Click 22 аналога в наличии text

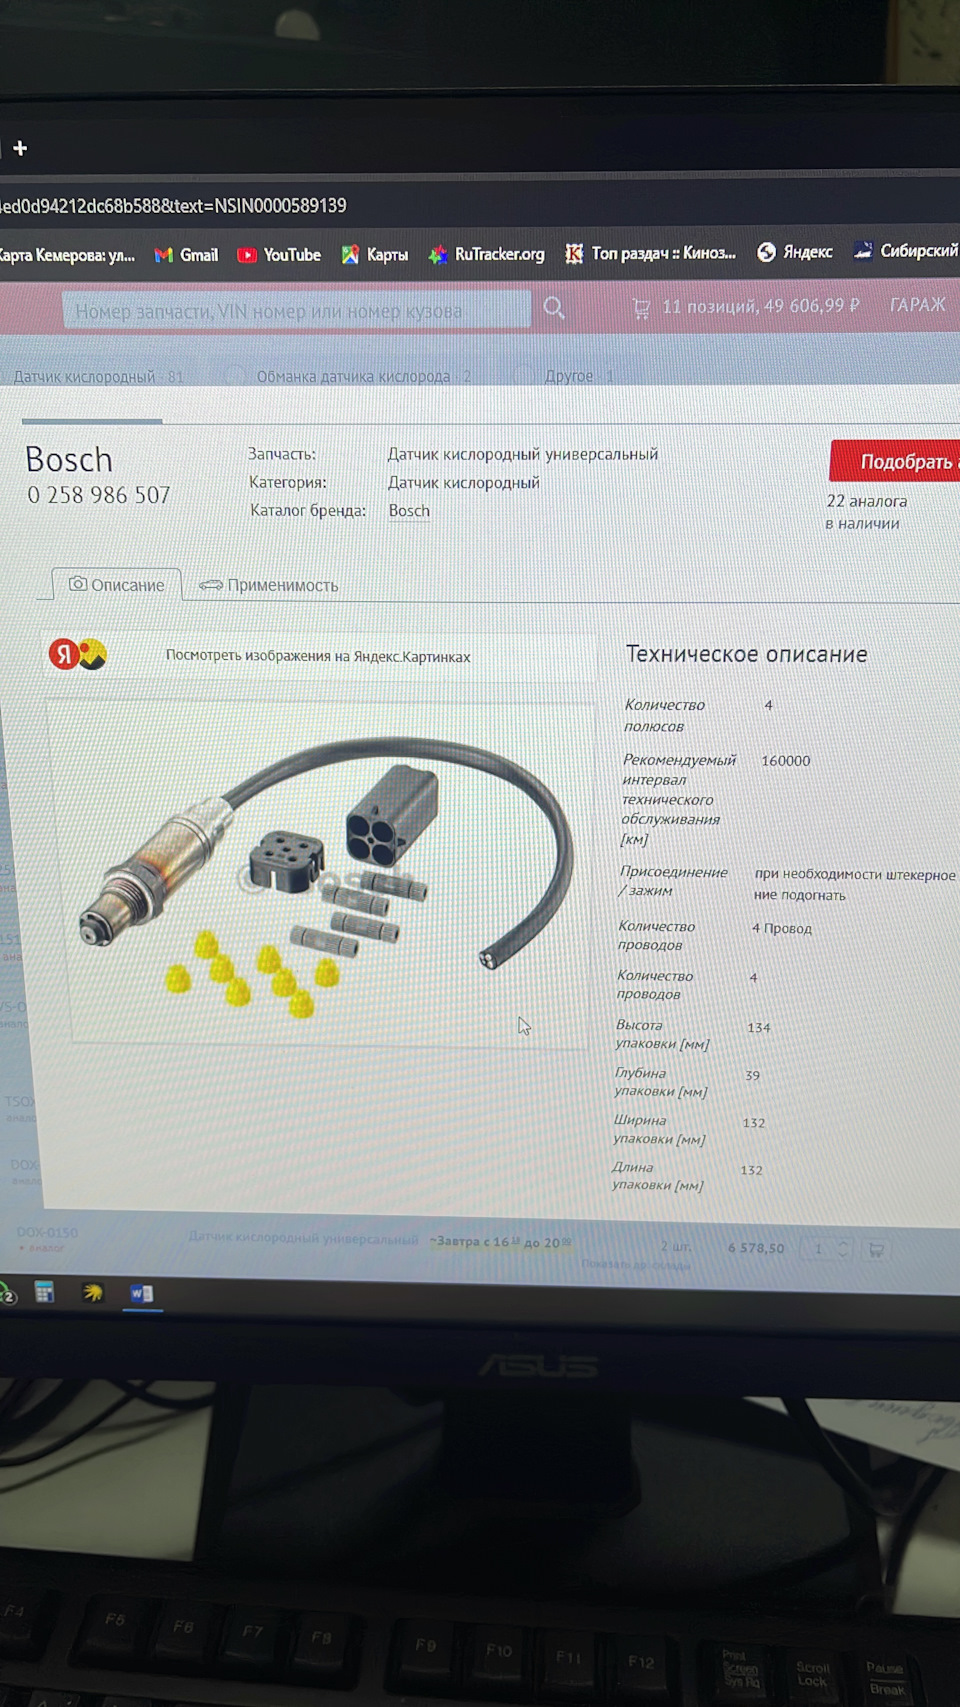(866, 512)
